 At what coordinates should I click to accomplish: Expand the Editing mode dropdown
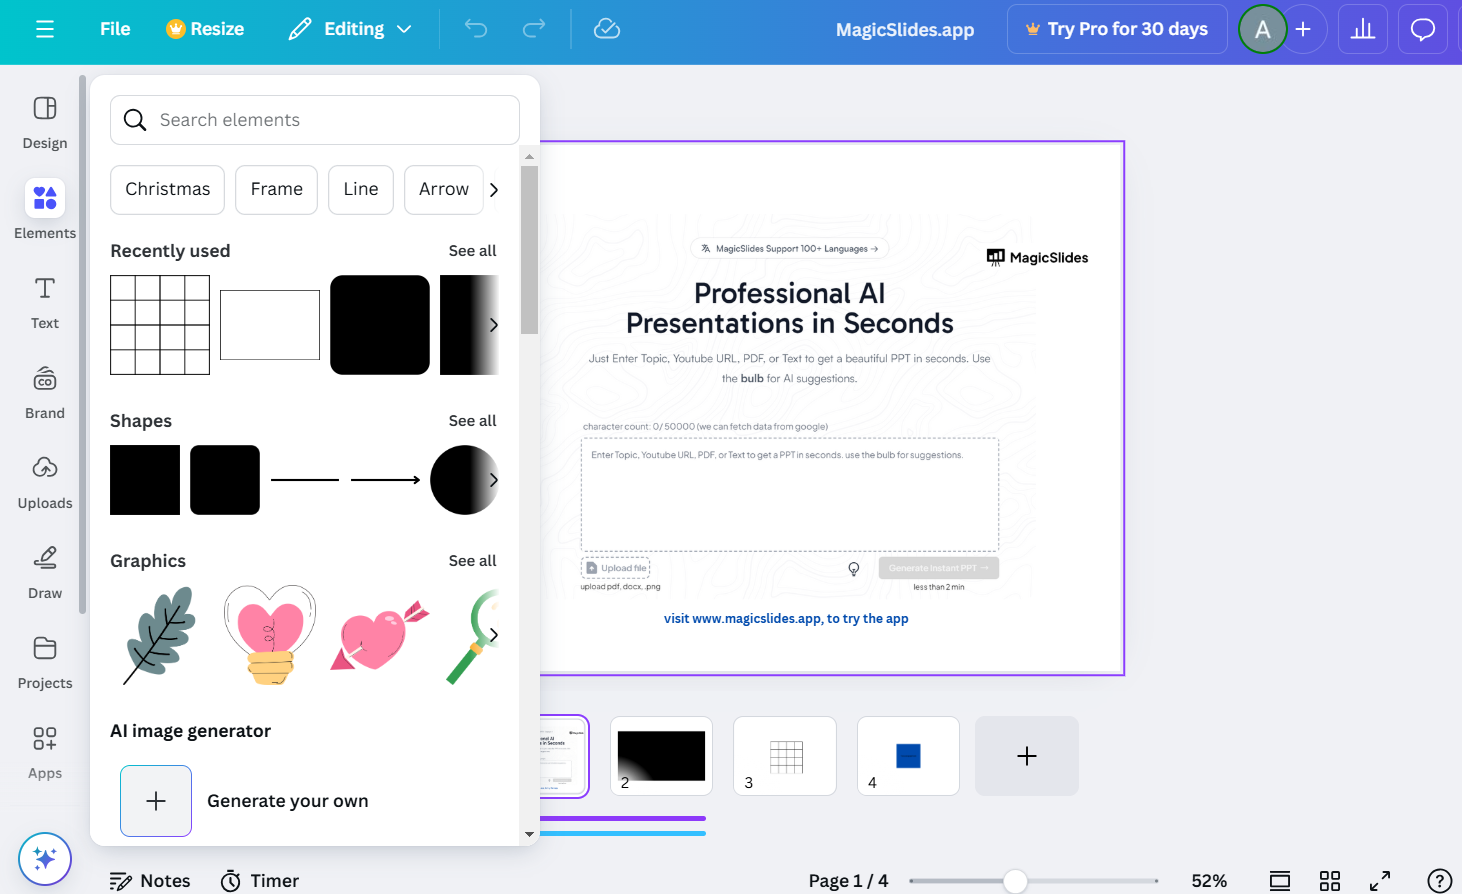tap(350, 29)
